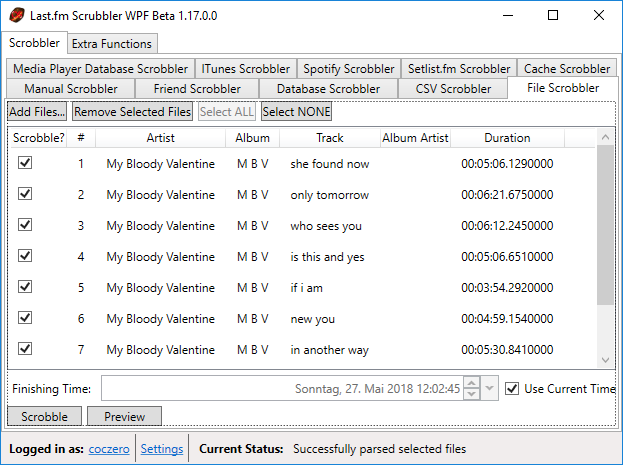Viewport: 623px width, 465px height.
Task: Click duration 00:06:12.2450000
Action: (x=507, y=226)
